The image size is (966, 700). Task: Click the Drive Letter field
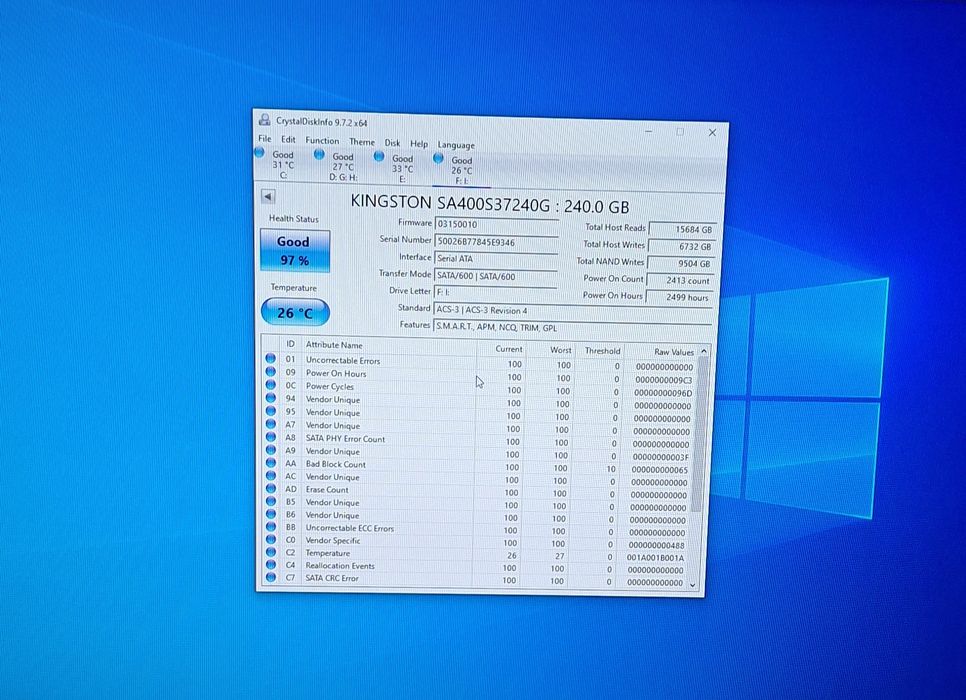tap(495, 292)
